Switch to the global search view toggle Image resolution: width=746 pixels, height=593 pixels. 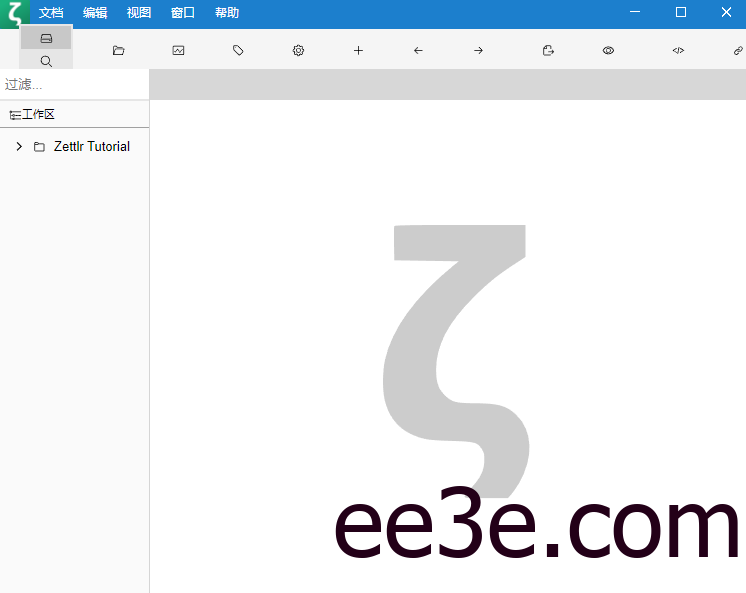[46, 61]
